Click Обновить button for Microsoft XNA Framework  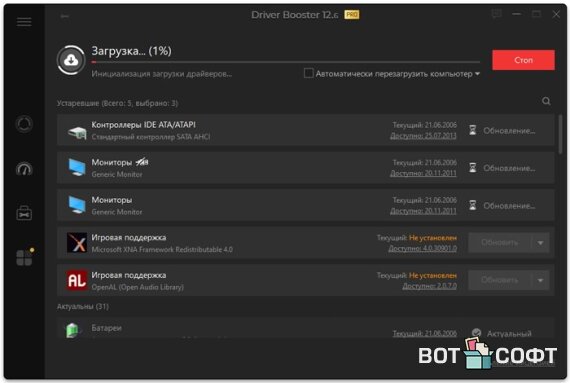(500, 243)
